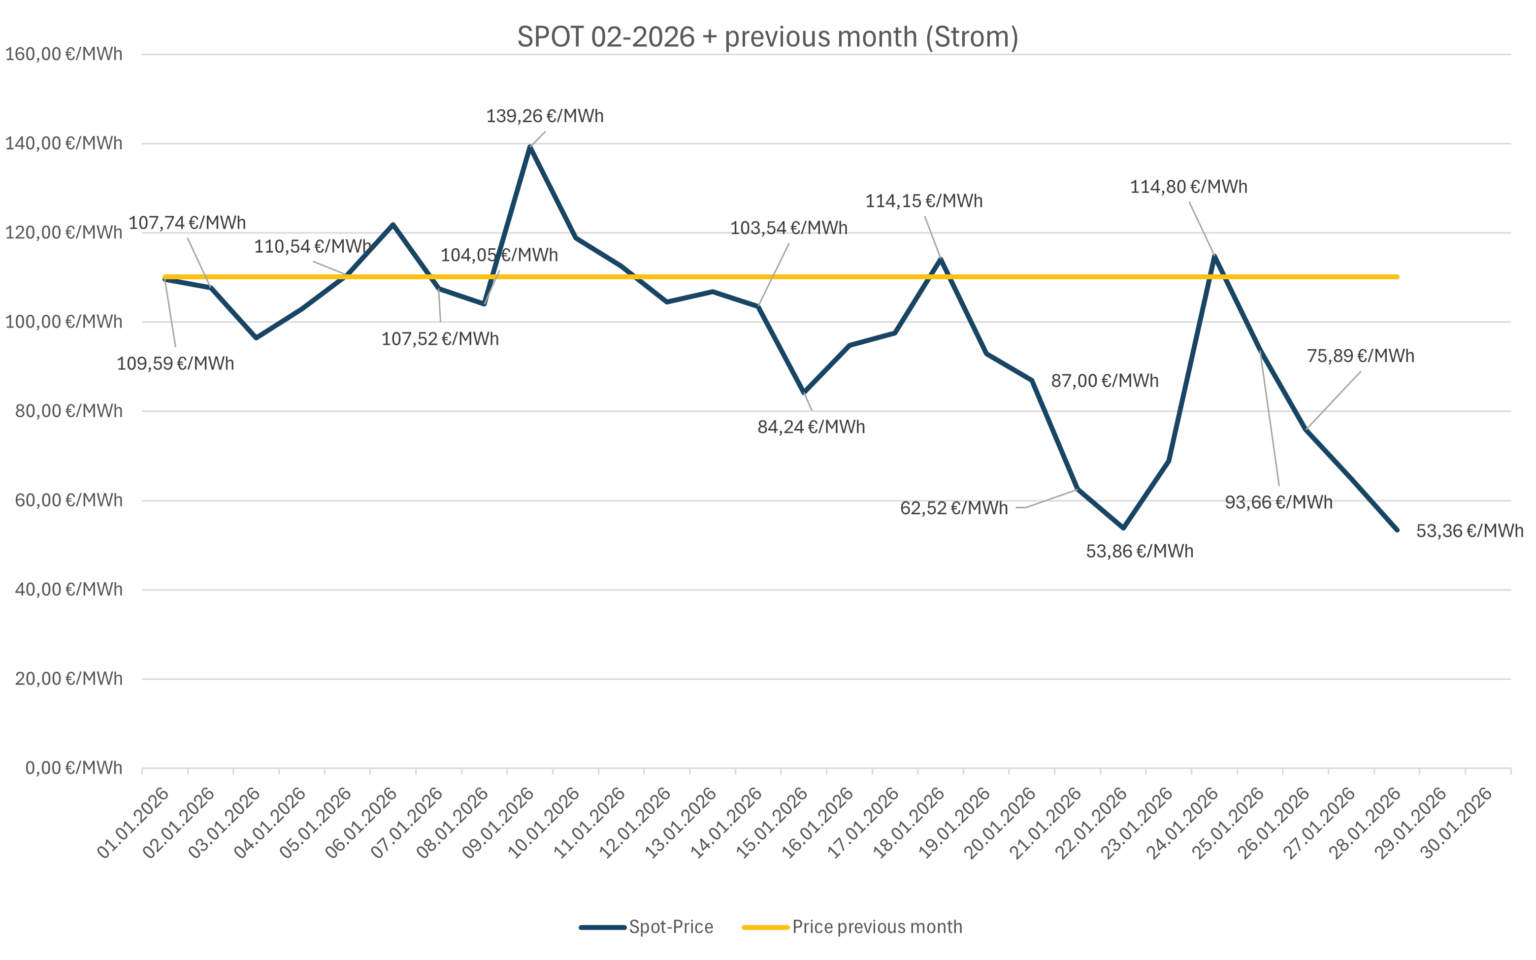The width and height of the screenshot is (1536, 960).
Task: Select the 53,86 €/MWh data label
Action: pos(1139,551)
